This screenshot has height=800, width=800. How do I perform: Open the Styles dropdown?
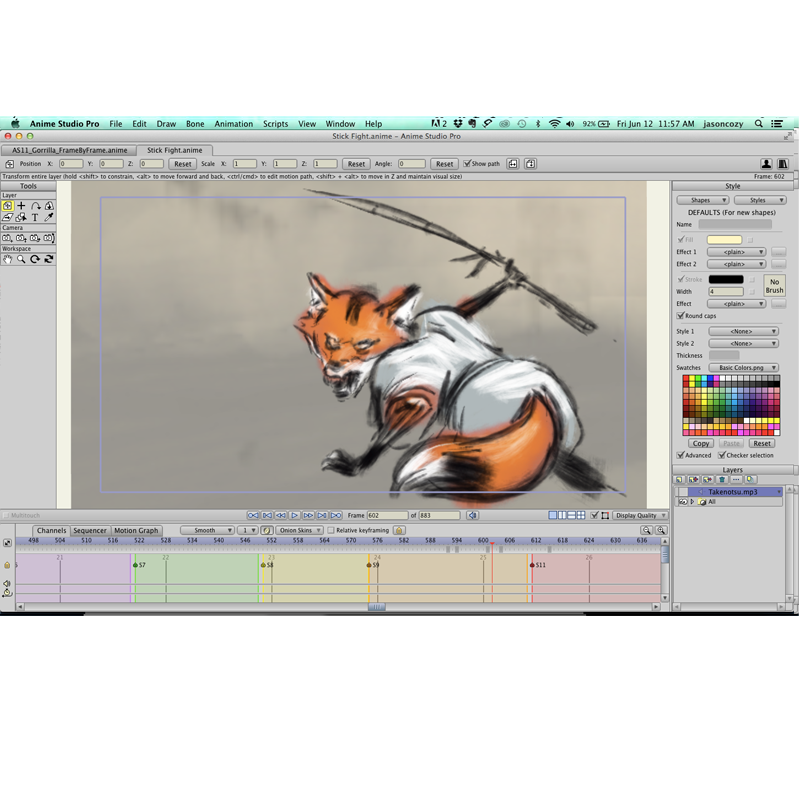(x=760, y=200)
